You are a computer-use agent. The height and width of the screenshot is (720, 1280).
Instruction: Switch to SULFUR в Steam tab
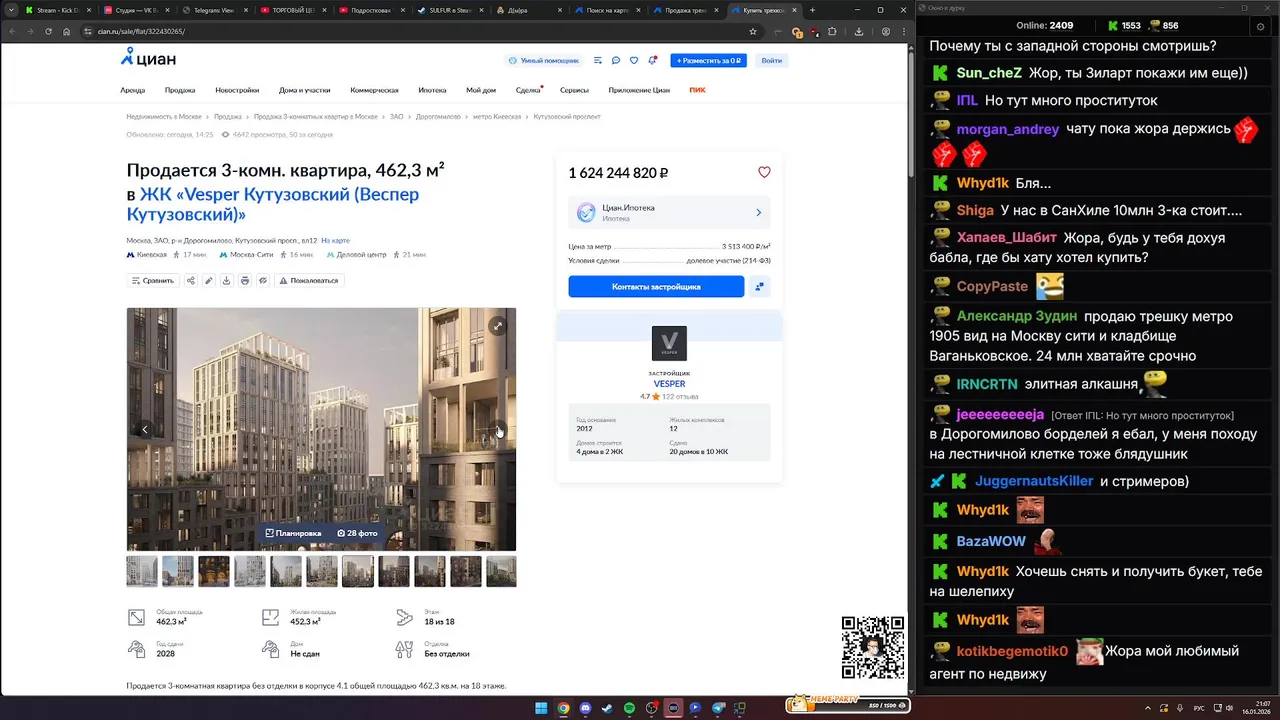pos(450,10)
